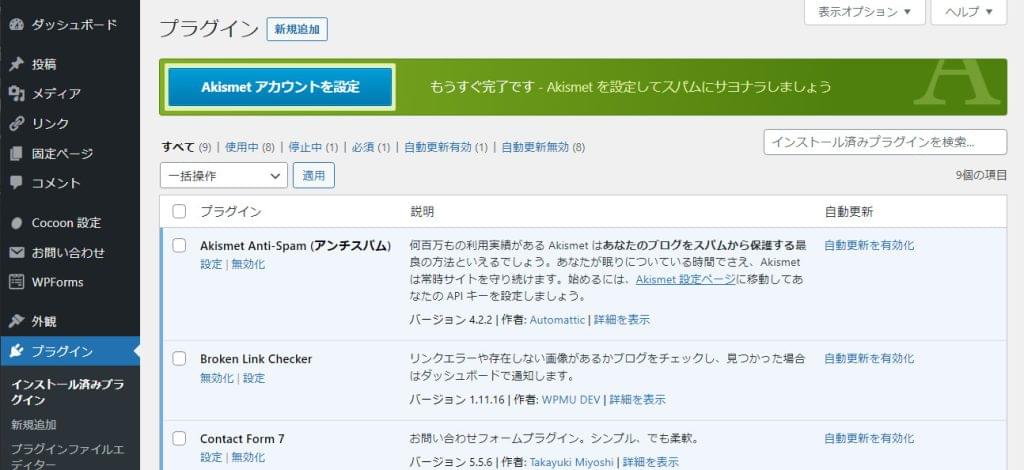Click the envelope icon beside お問い合わせ
Viewport: 1024px width, 470px height.
tap(16, 253)
